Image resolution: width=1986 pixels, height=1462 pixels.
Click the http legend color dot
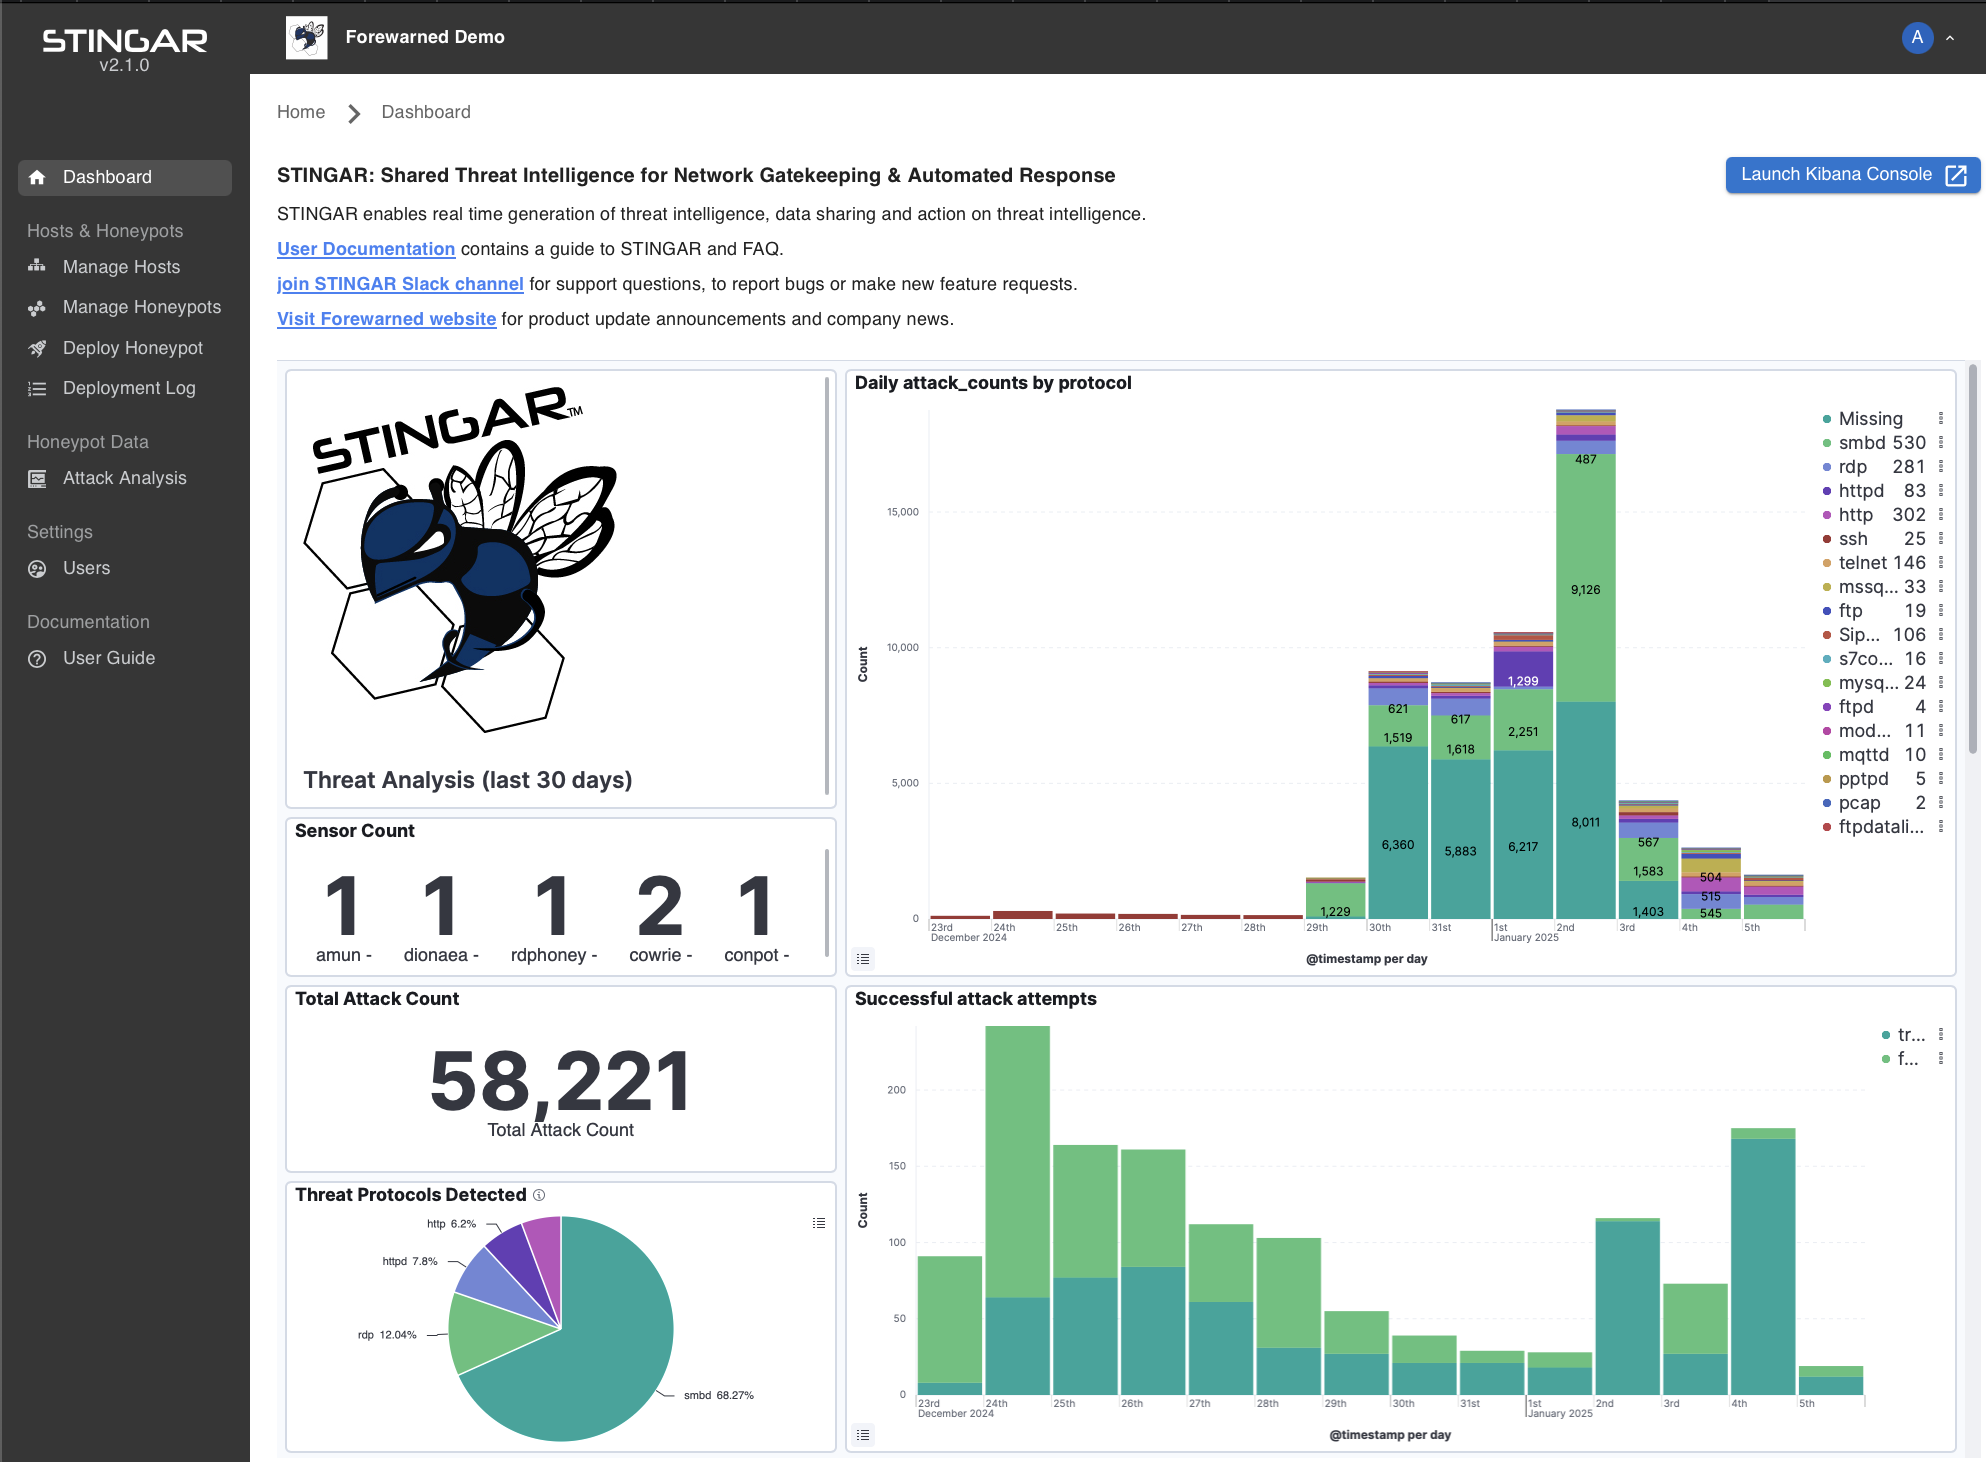click(x=1827, y=515)
